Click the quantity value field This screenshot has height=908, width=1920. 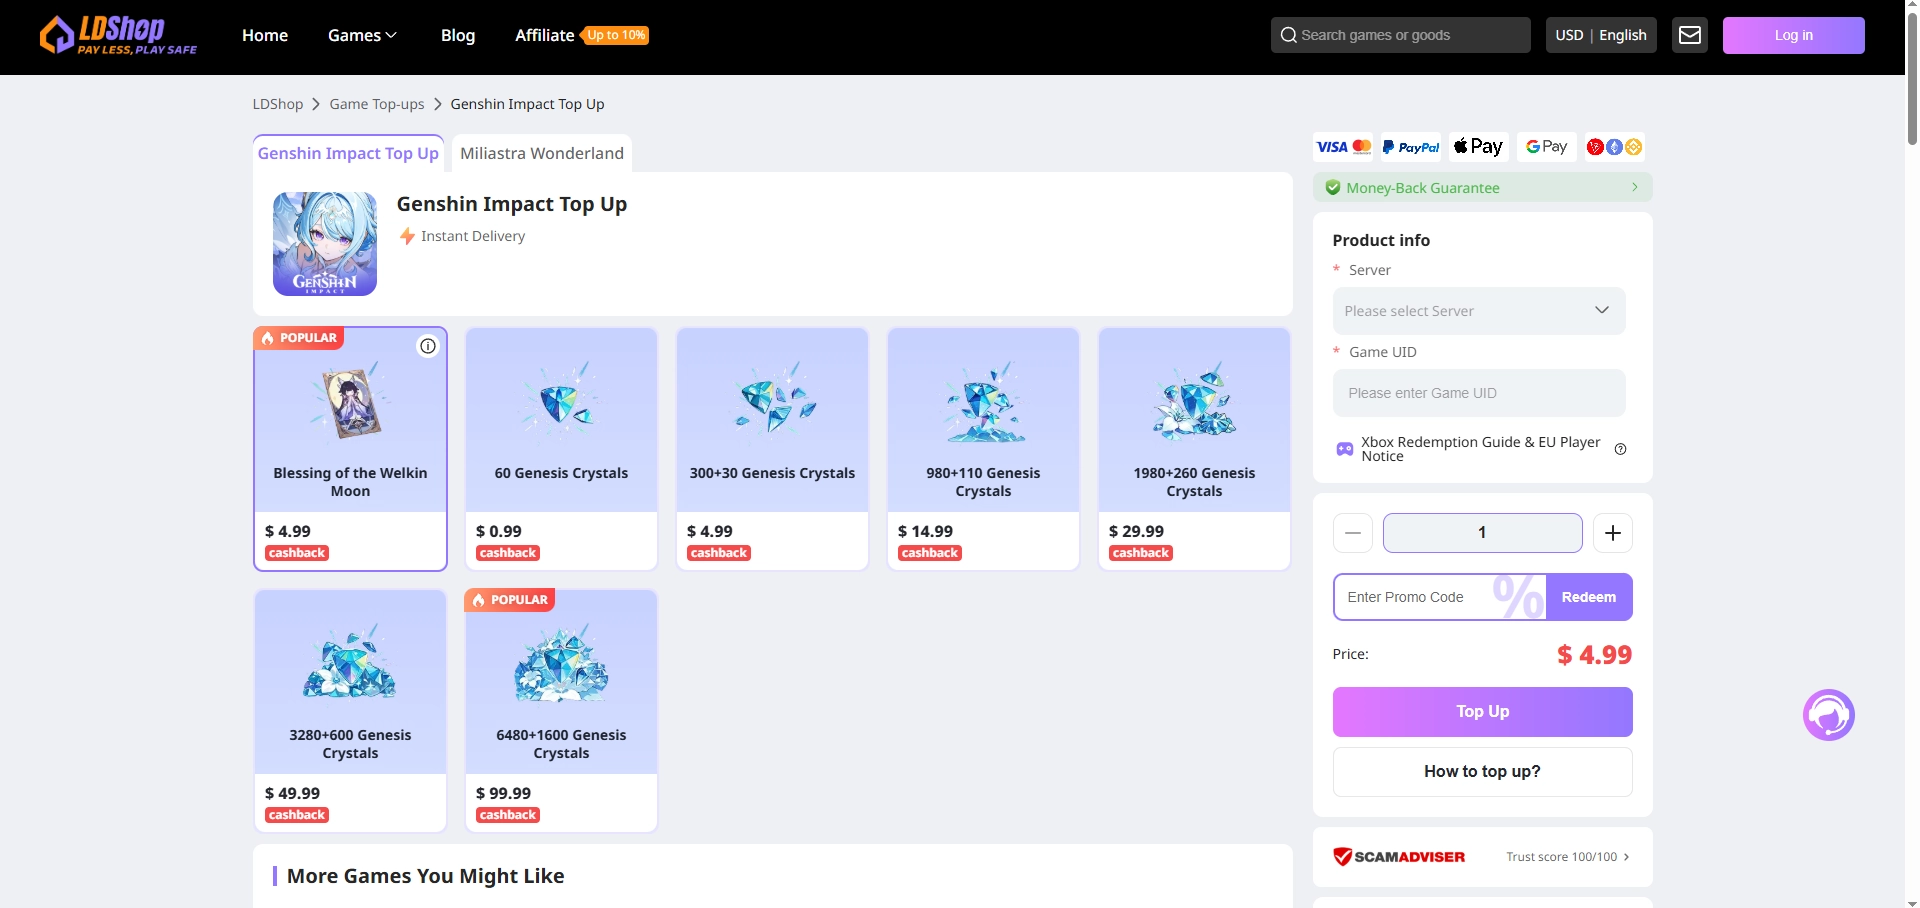click(1483, 533)
